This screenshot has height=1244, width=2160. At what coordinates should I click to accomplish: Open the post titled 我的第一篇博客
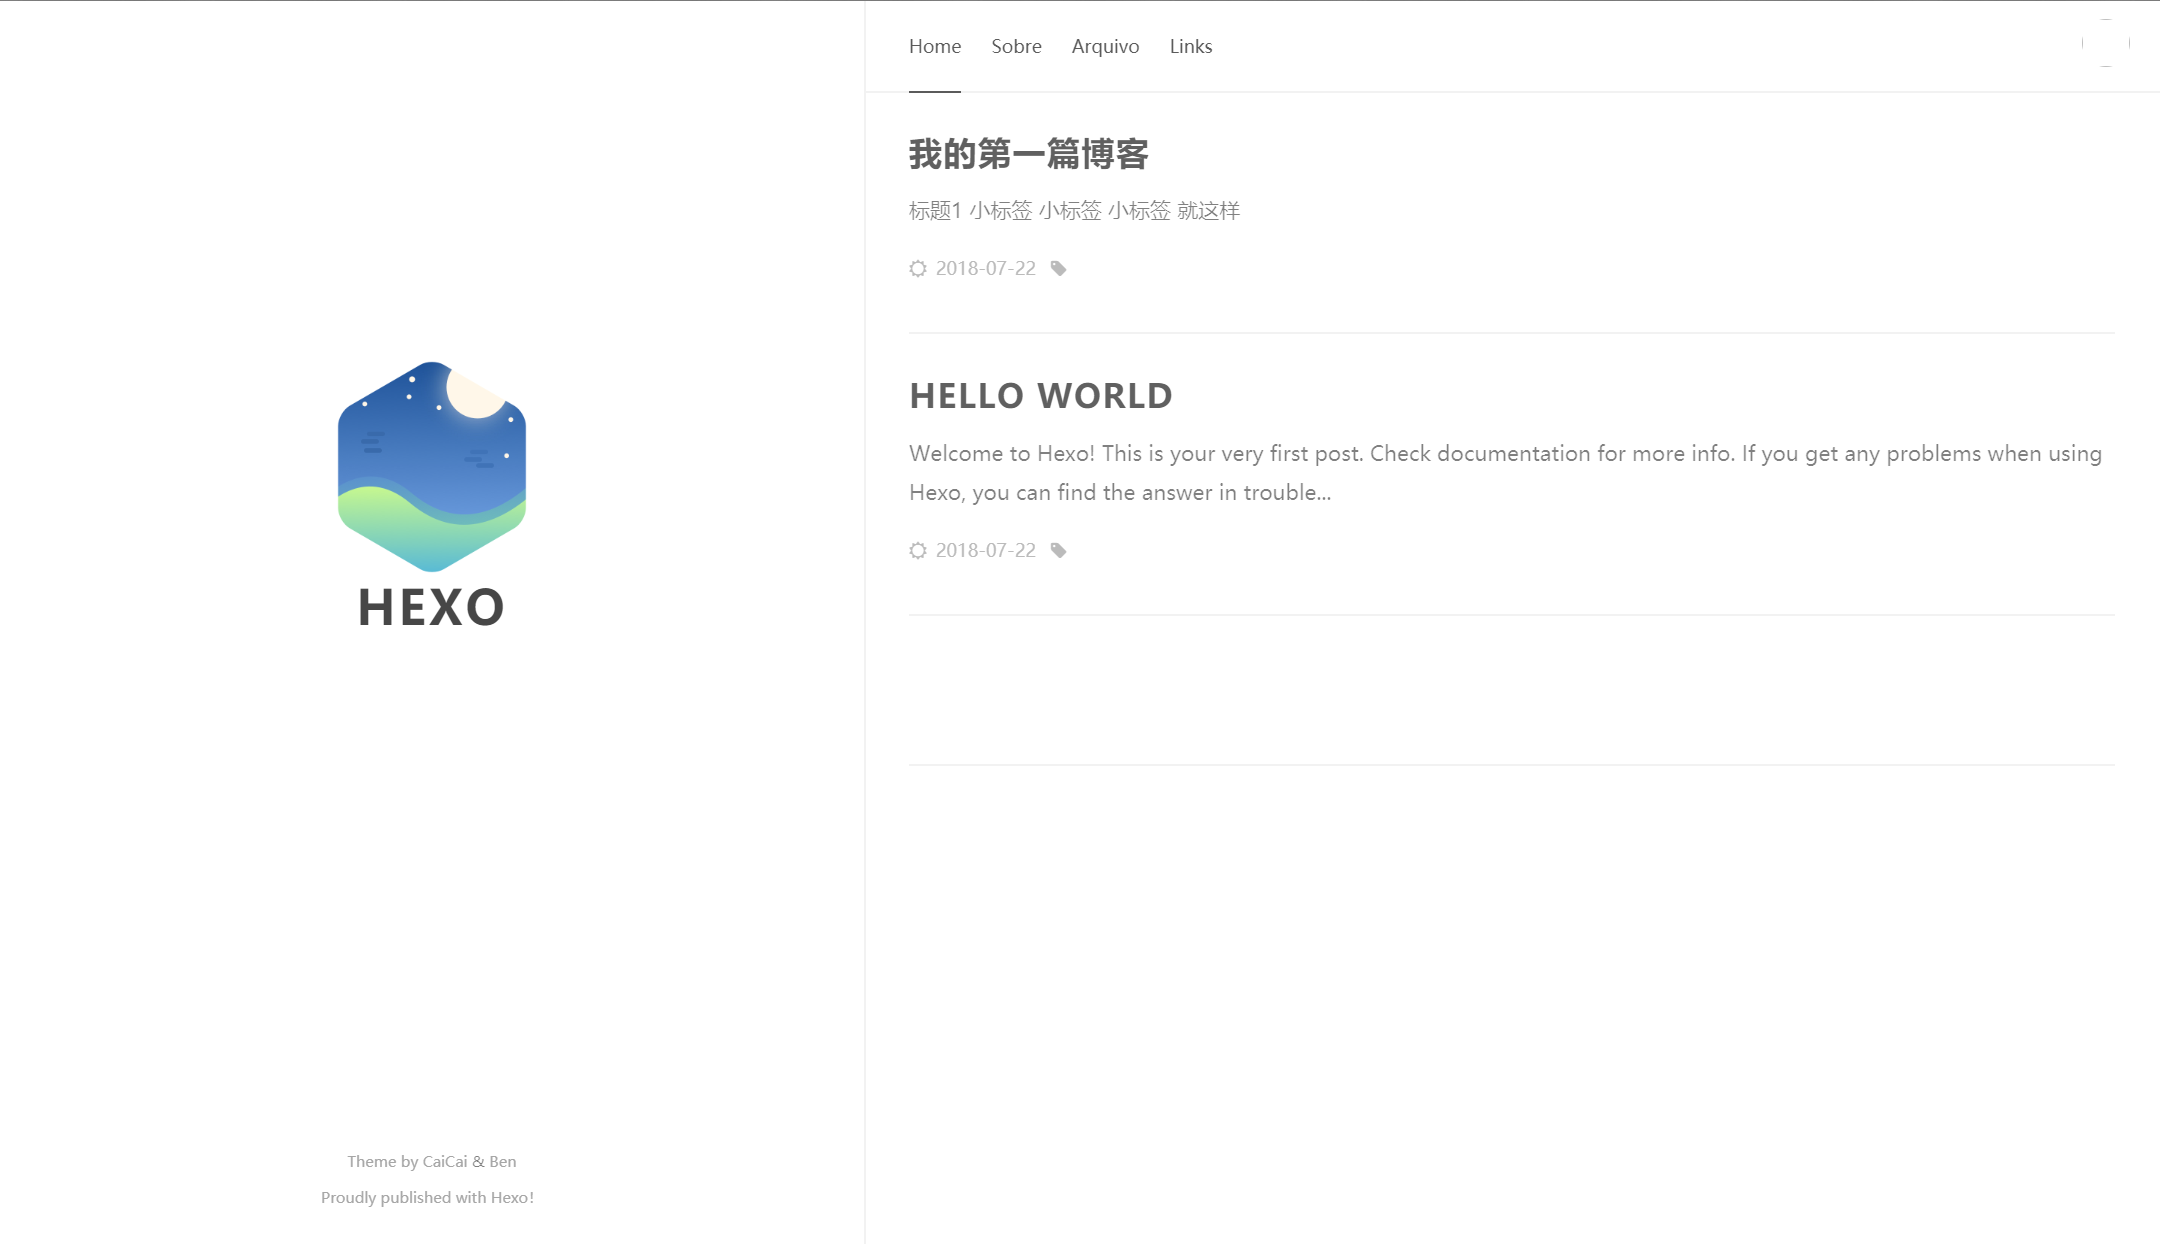pyautogui.click(x=1028, y=154)
